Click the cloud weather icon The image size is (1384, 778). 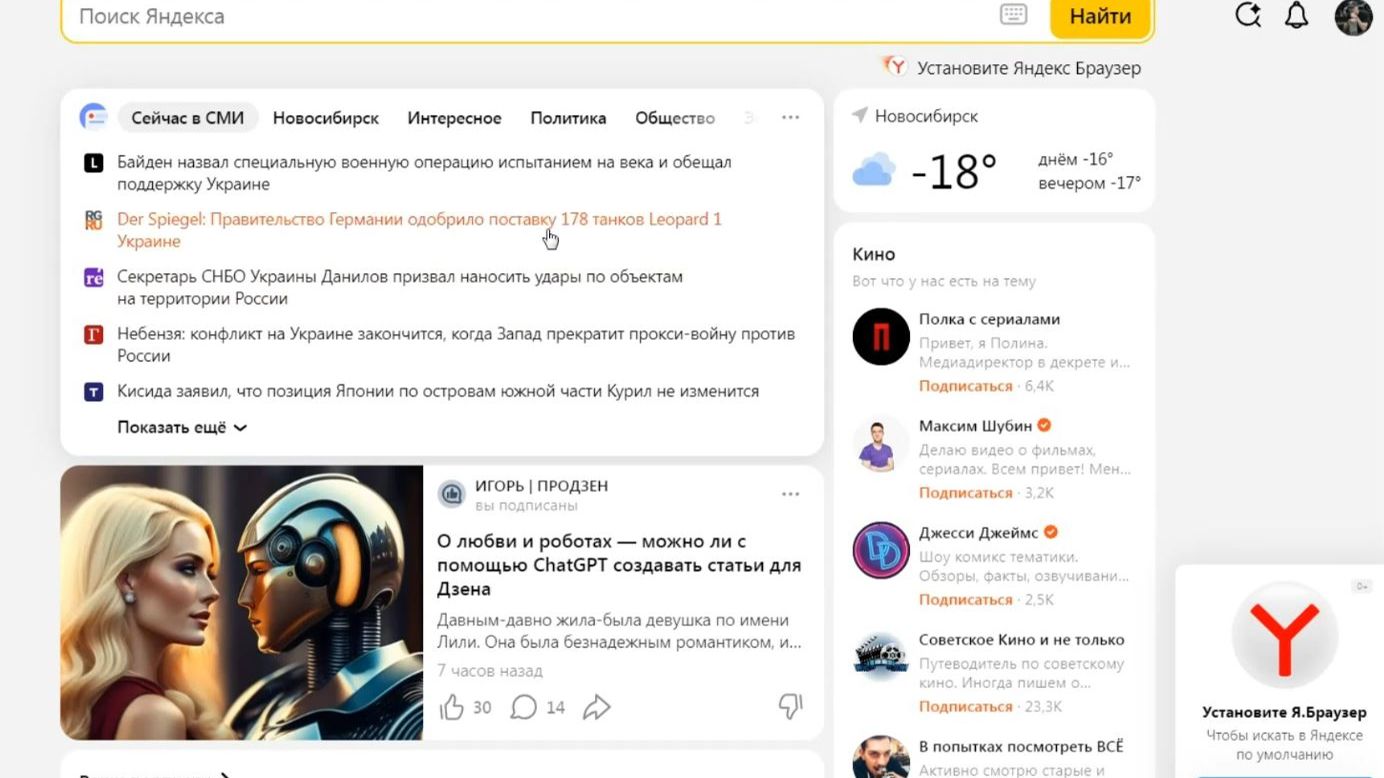[x=873, y=171]
